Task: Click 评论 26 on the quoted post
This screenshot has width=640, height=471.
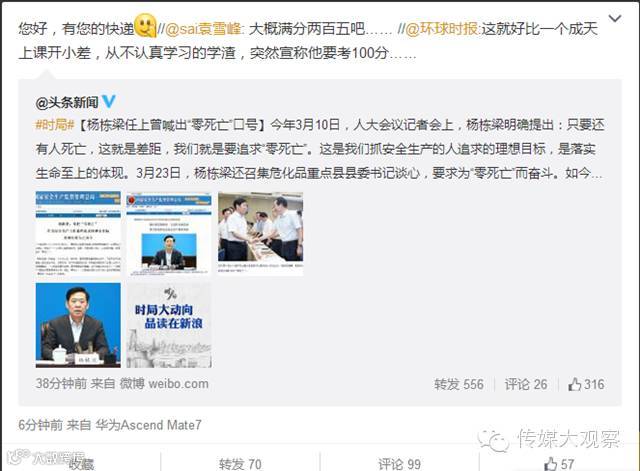Action: click(526, 384)
